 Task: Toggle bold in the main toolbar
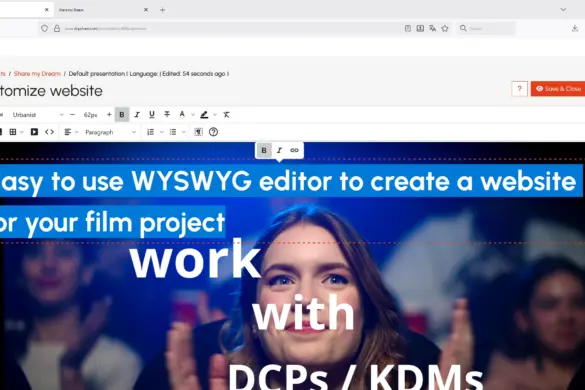click(x=122, y=115)
